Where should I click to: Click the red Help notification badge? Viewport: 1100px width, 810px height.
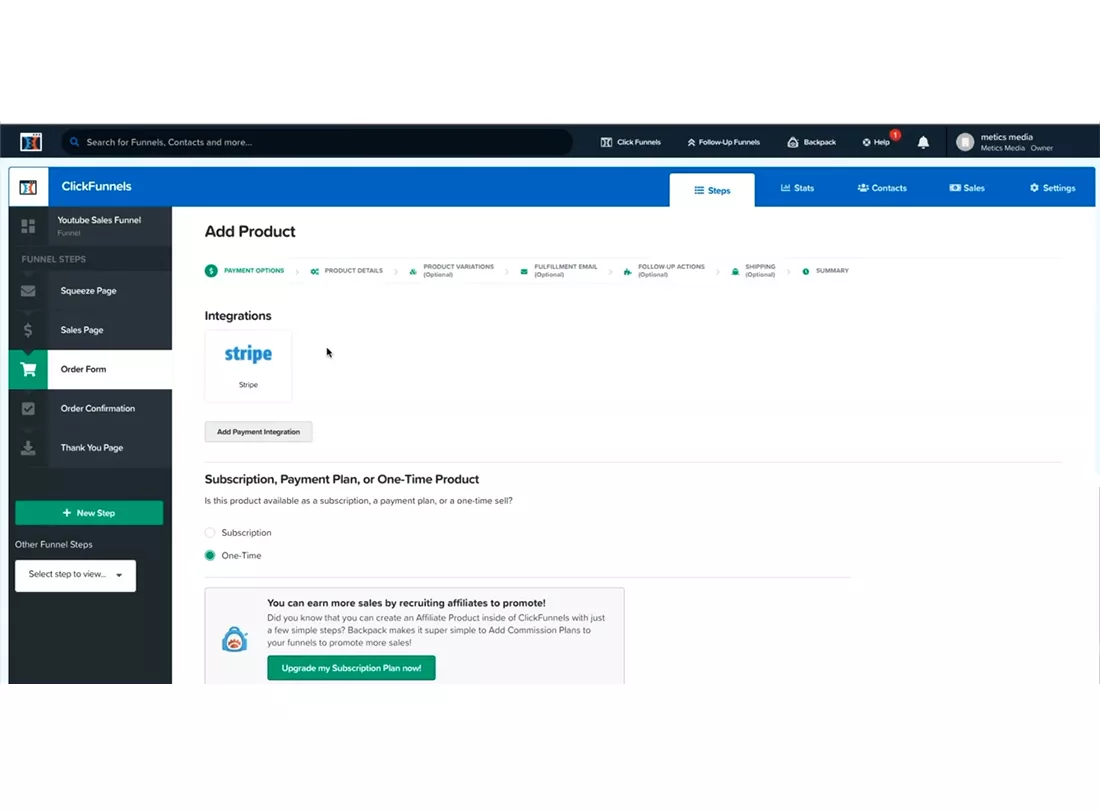click(x=896, y=135)
